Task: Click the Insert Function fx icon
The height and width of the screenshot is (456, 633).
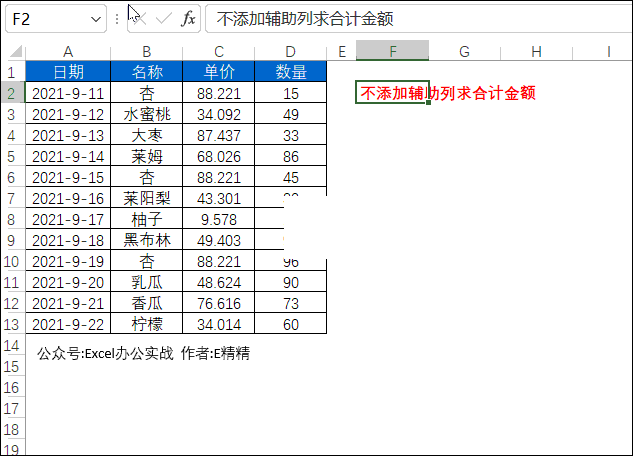Action: click(x=188, y=19)
